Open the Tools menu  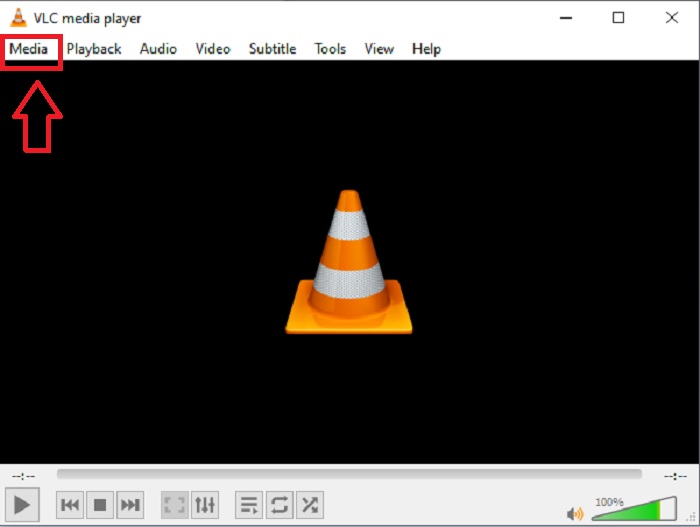[330, 49]
